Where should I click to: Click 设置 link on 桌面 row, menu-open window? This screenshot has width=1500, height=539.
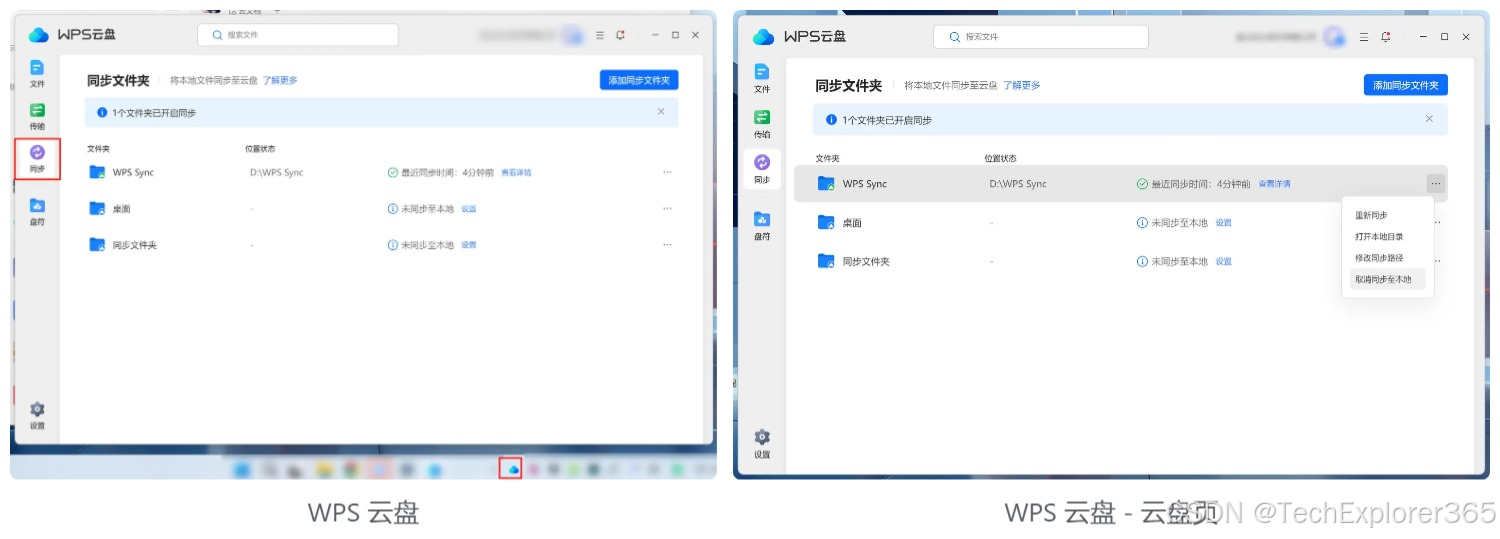click(1224, 223)
